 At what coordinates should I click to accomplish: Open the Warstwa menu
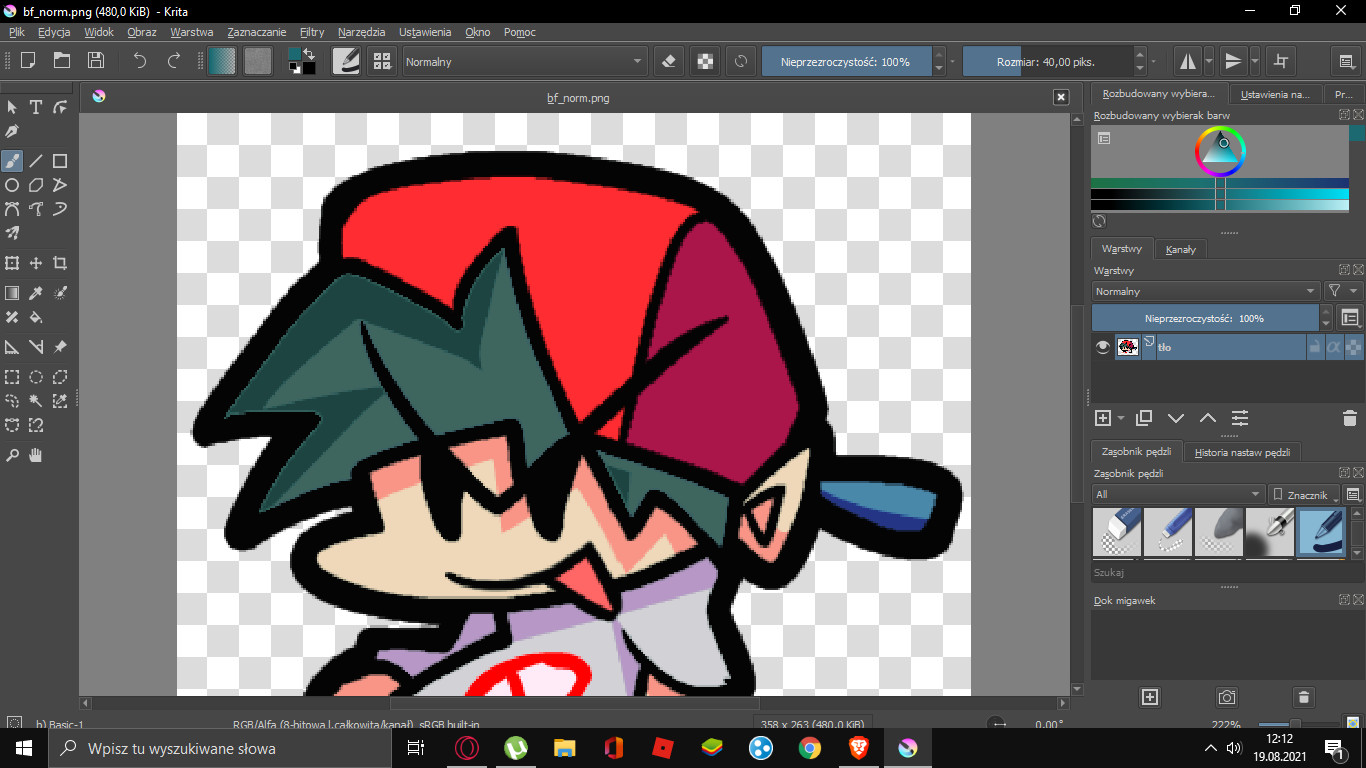tap(192, 32)
